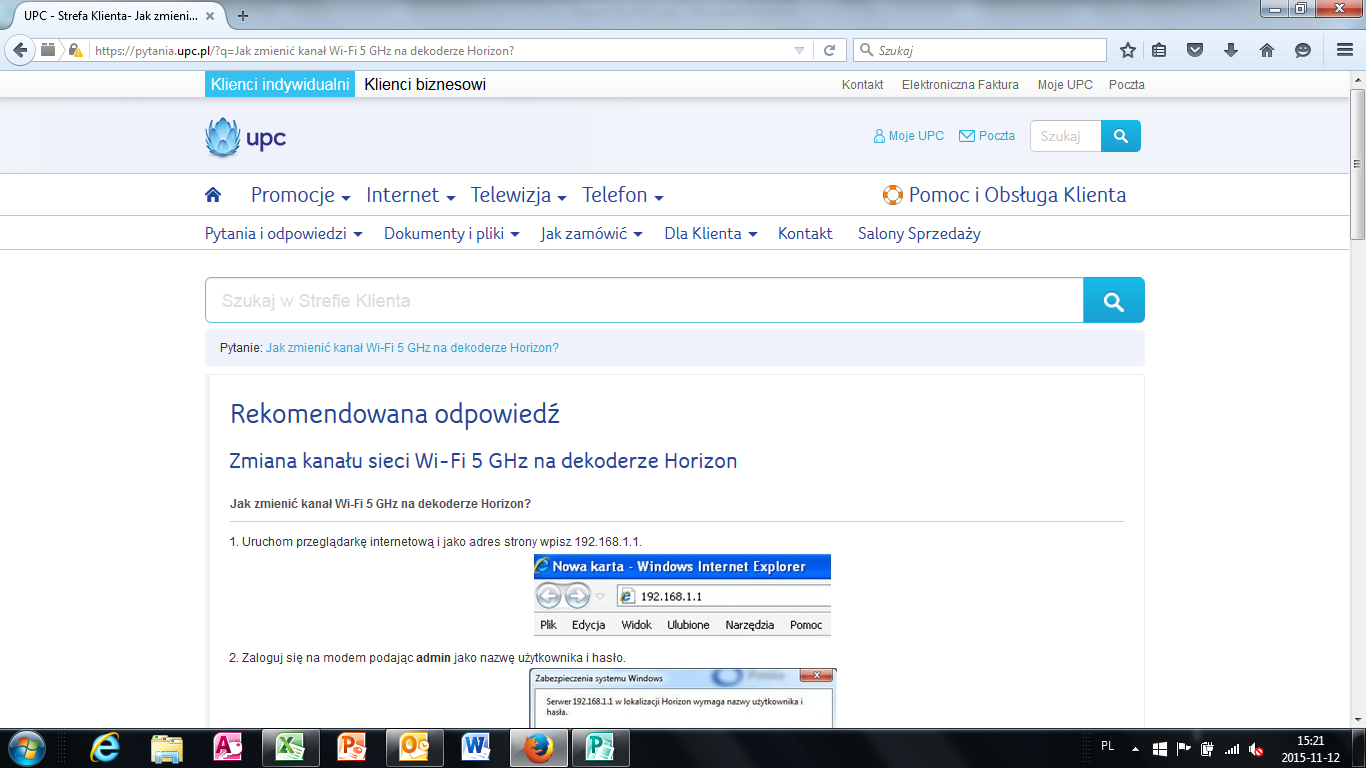Open the Firefox hamburger menu
1366x768 pixels.
click(1345, 50)
